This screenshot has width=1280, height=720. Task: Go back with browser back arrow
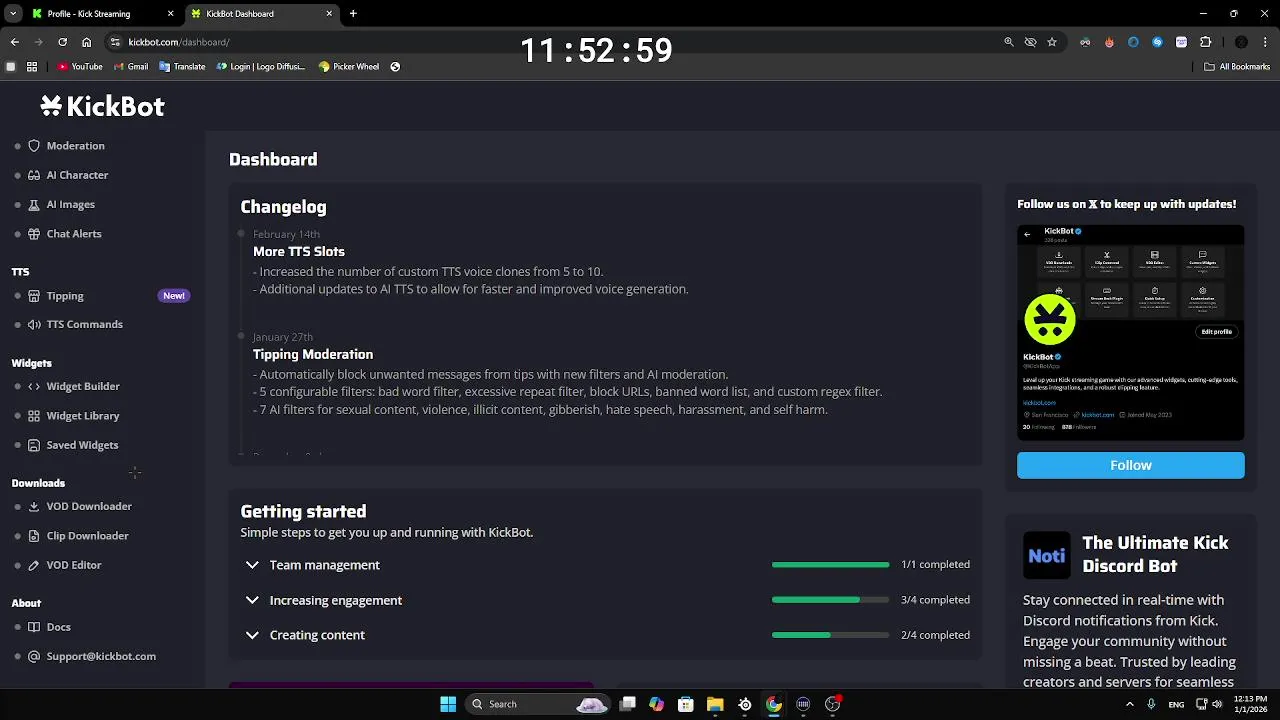tap(14, 42)
